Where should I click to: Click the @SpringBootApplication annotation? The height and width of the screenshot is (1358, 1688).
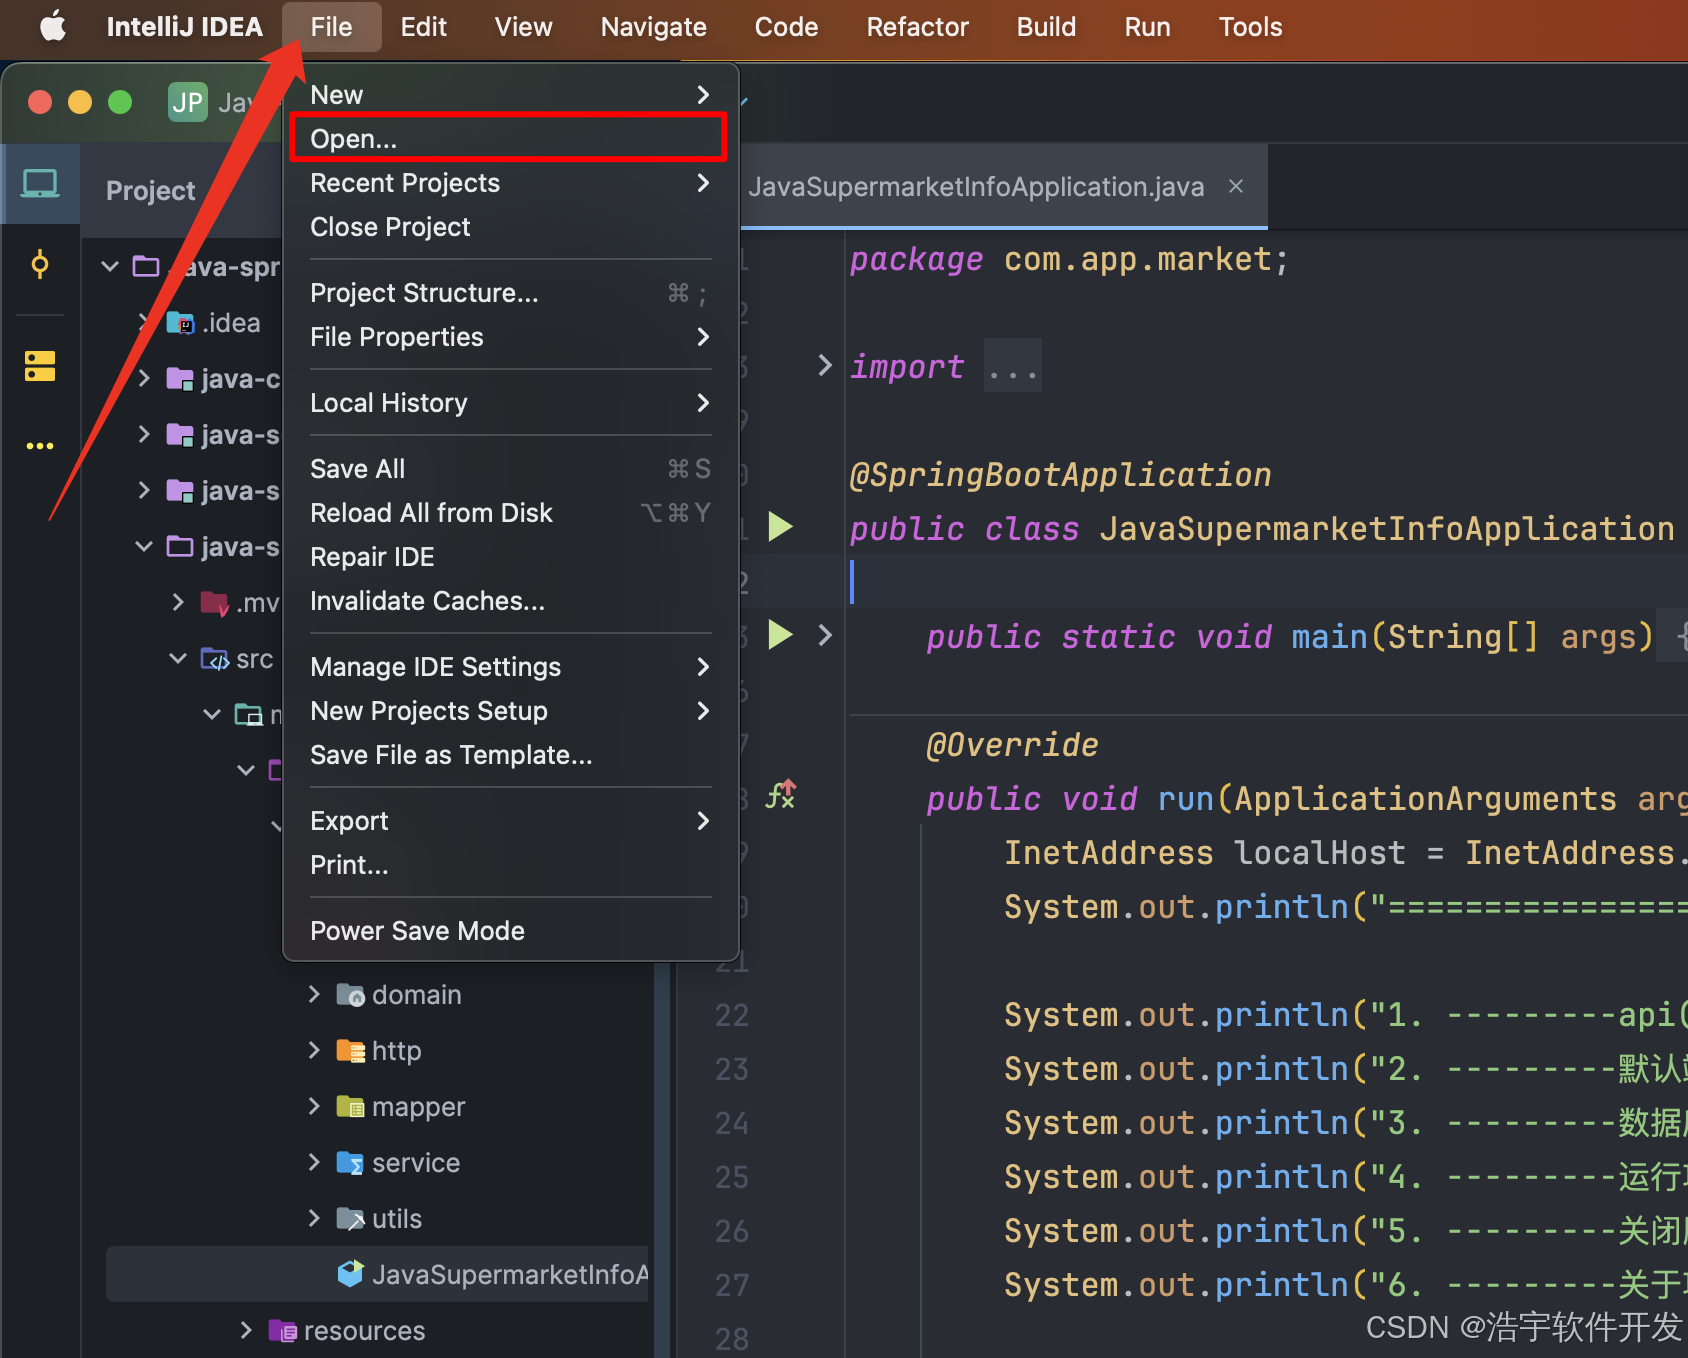pyautogui.click(x=1060, y=474)
